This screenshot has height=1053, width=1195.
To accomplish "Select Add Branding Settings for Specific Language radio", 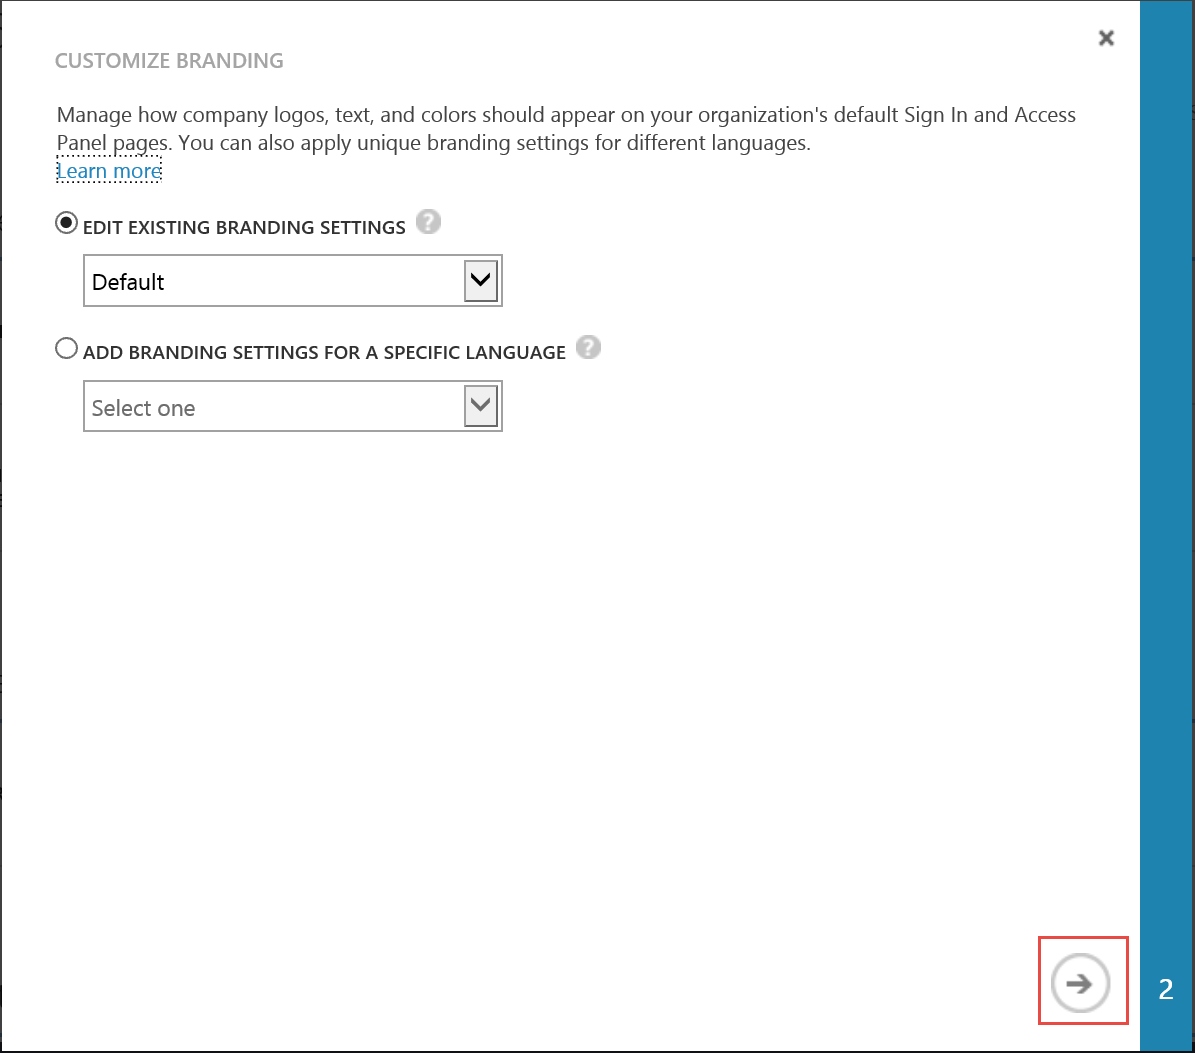I will 66,349.
